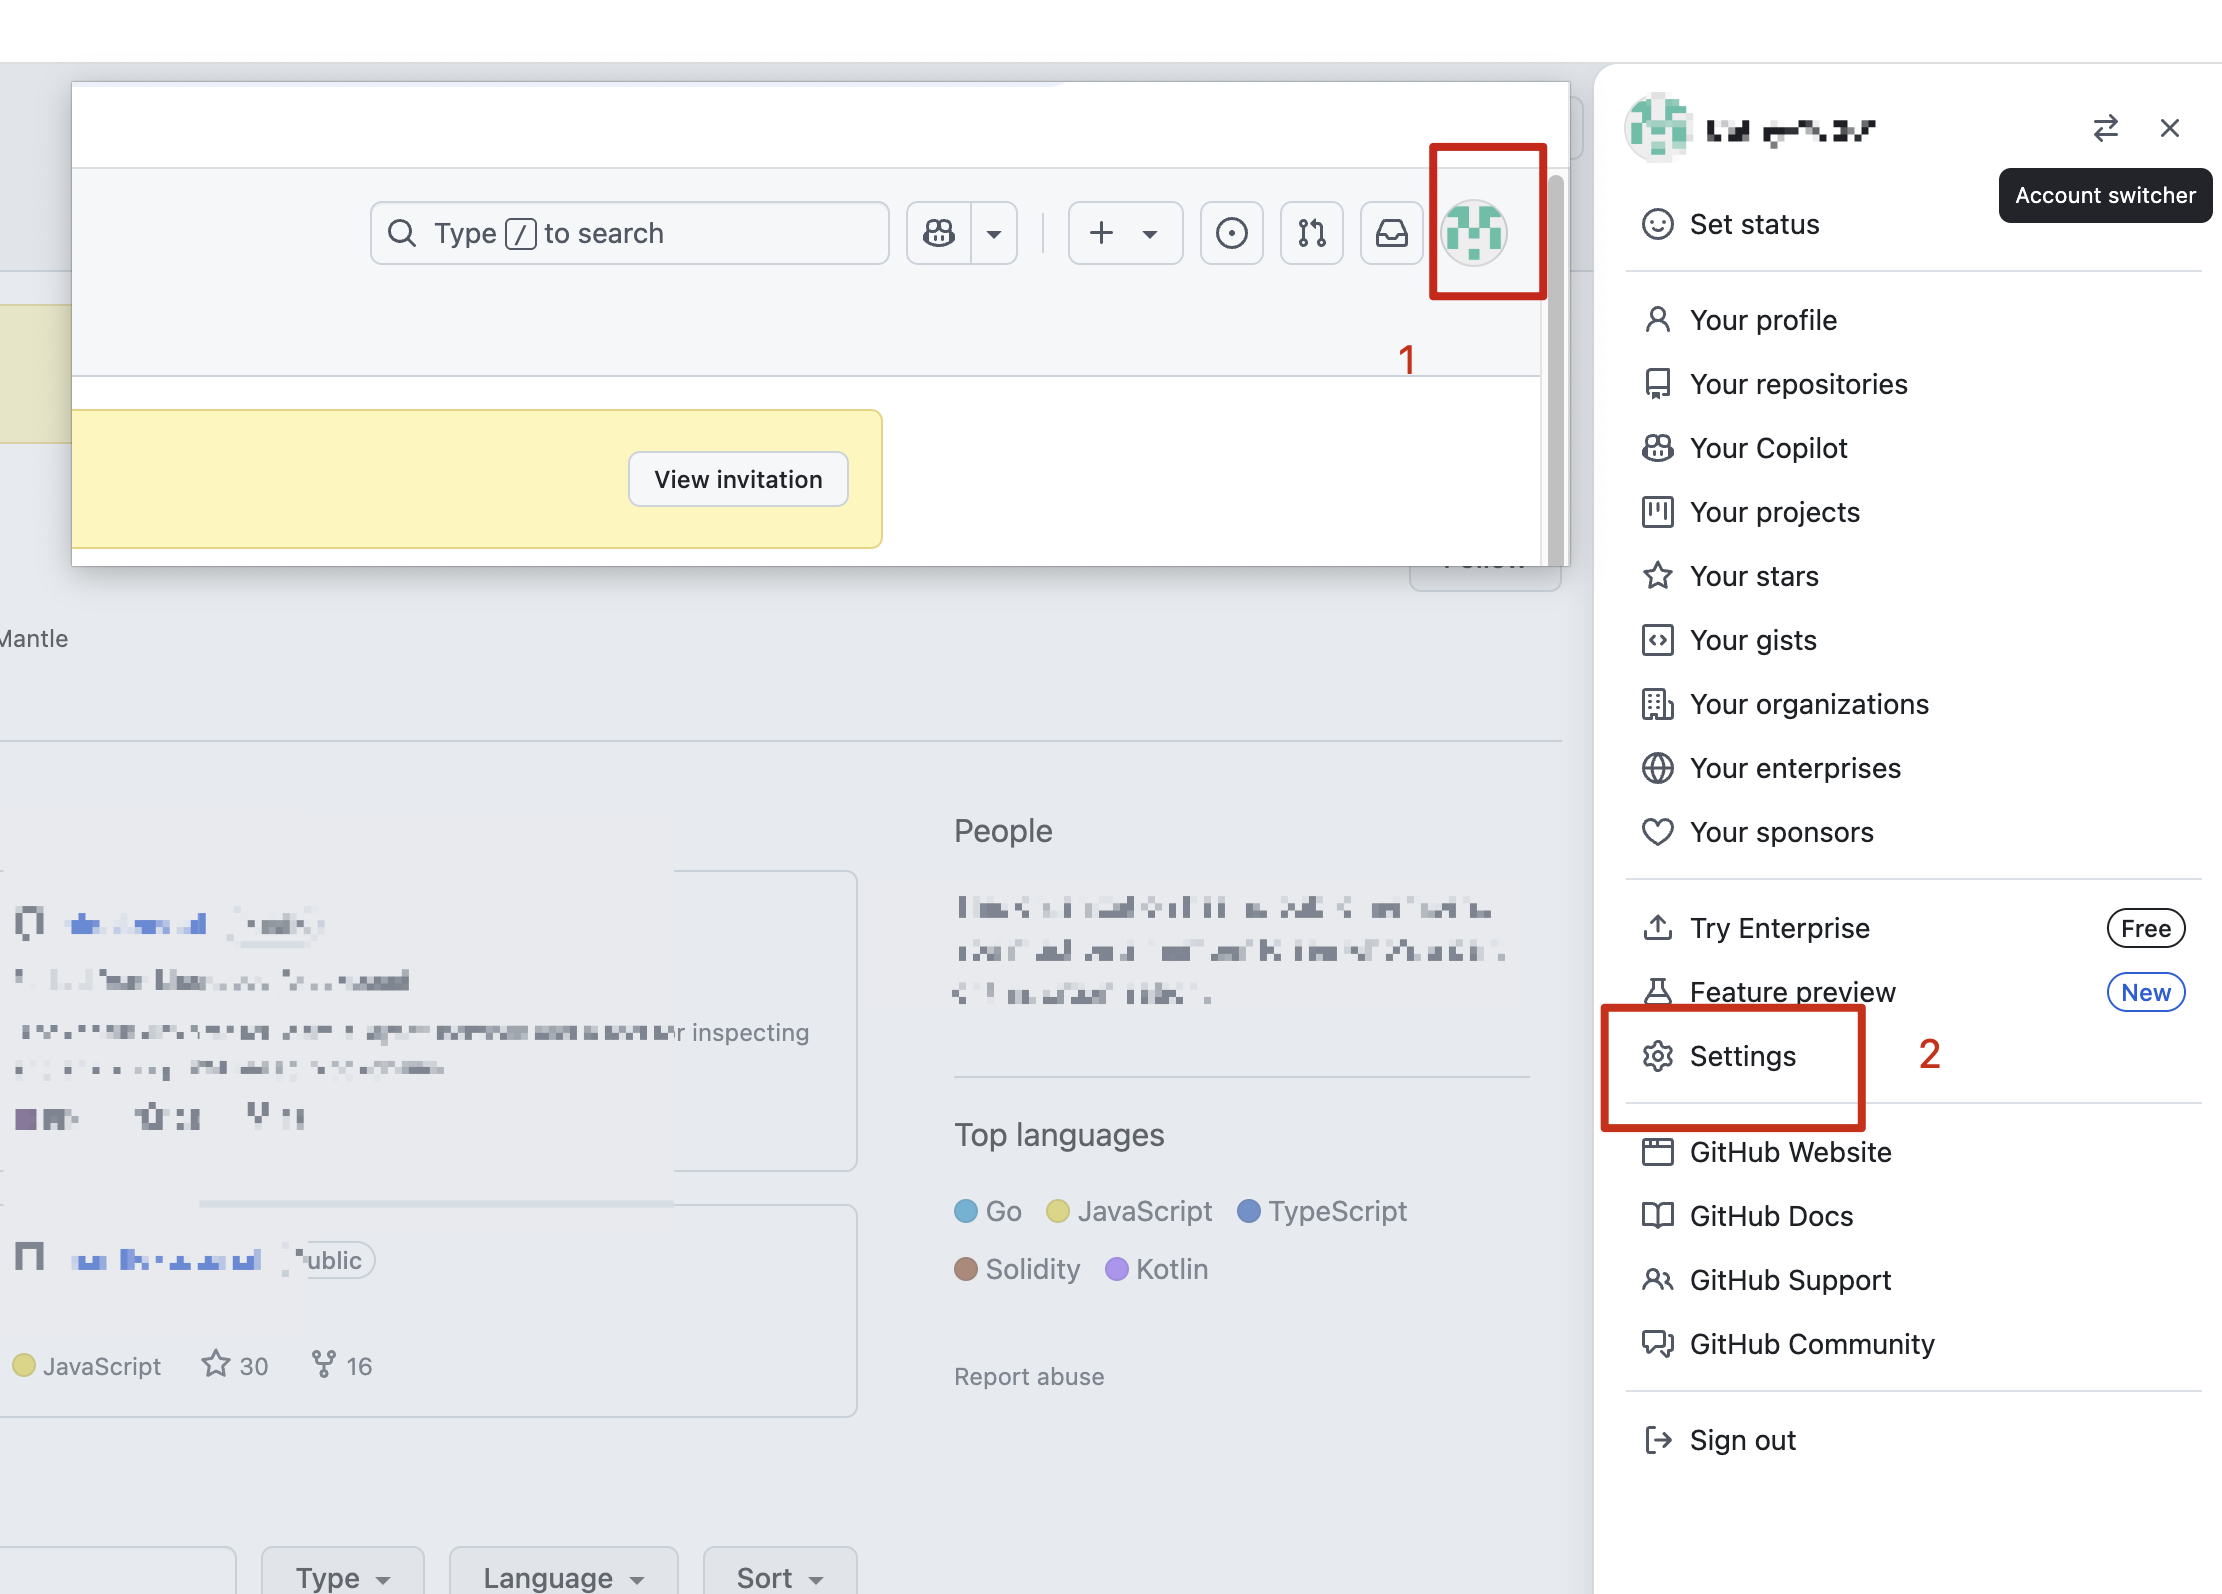Click the View invitation button
This screenshot has height=1594, width=2222.
(x=738, y=479)
